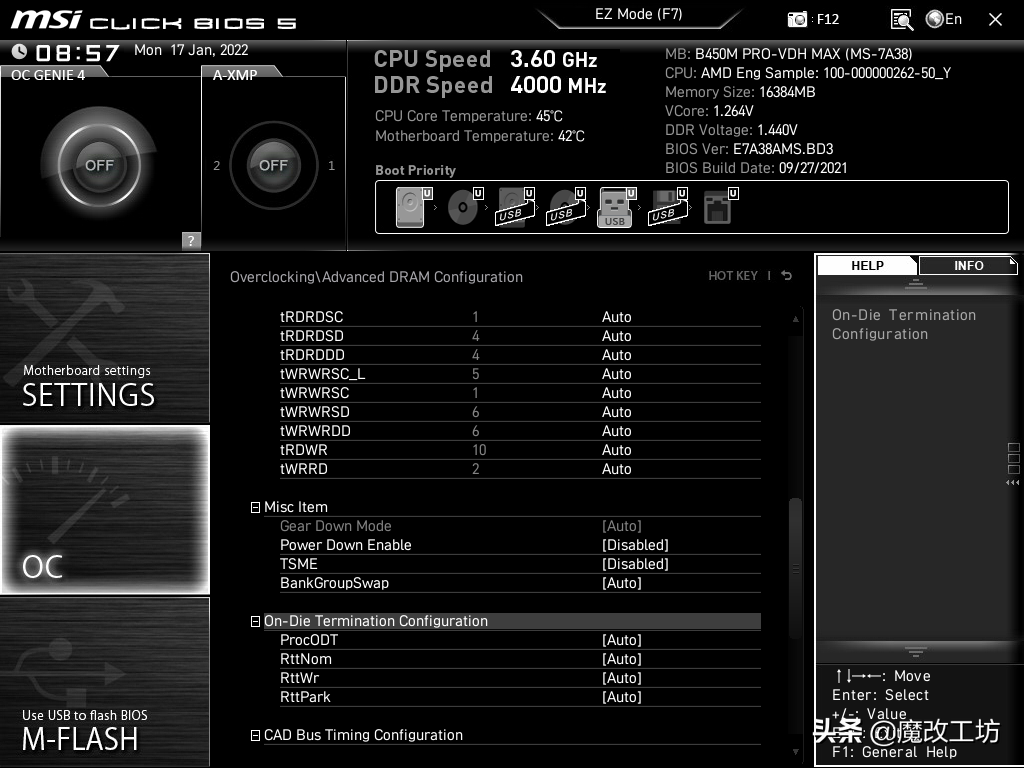Viewport: 1024px width, 768px height.
Task: Click the clock icon beside the time
Action: pyautogui.click(x=20, y=51)
